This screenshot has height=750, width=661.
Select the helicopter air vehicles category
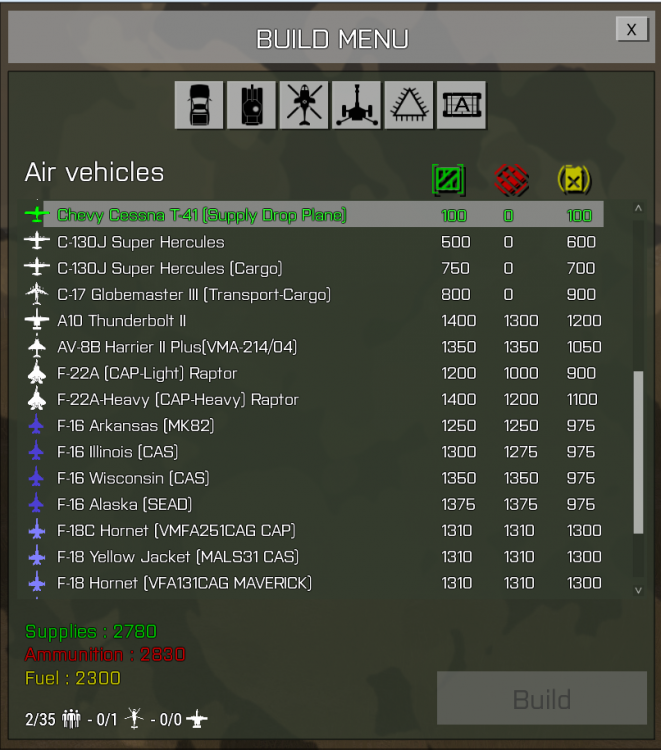304,105
